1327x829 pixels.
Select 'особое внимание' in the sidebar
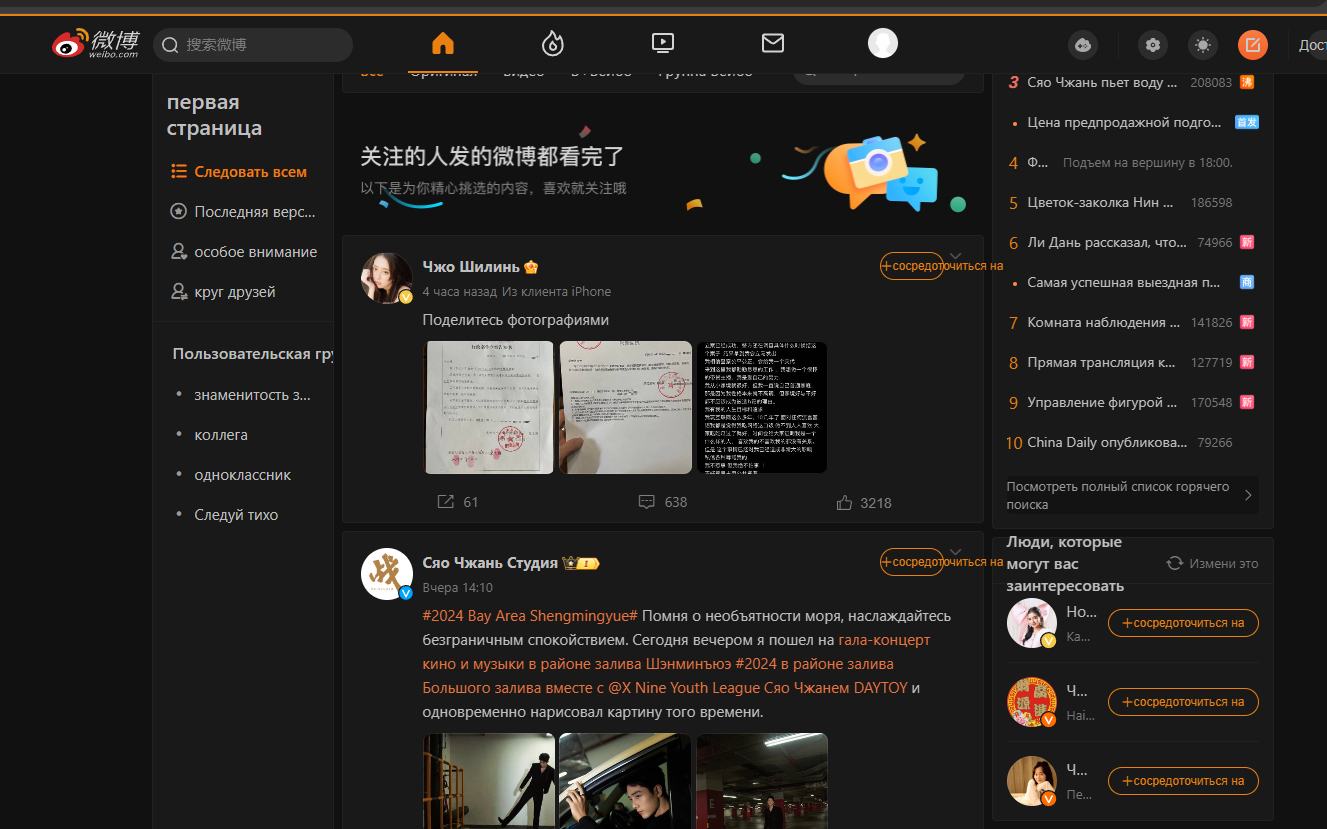(x=243, y=252)
